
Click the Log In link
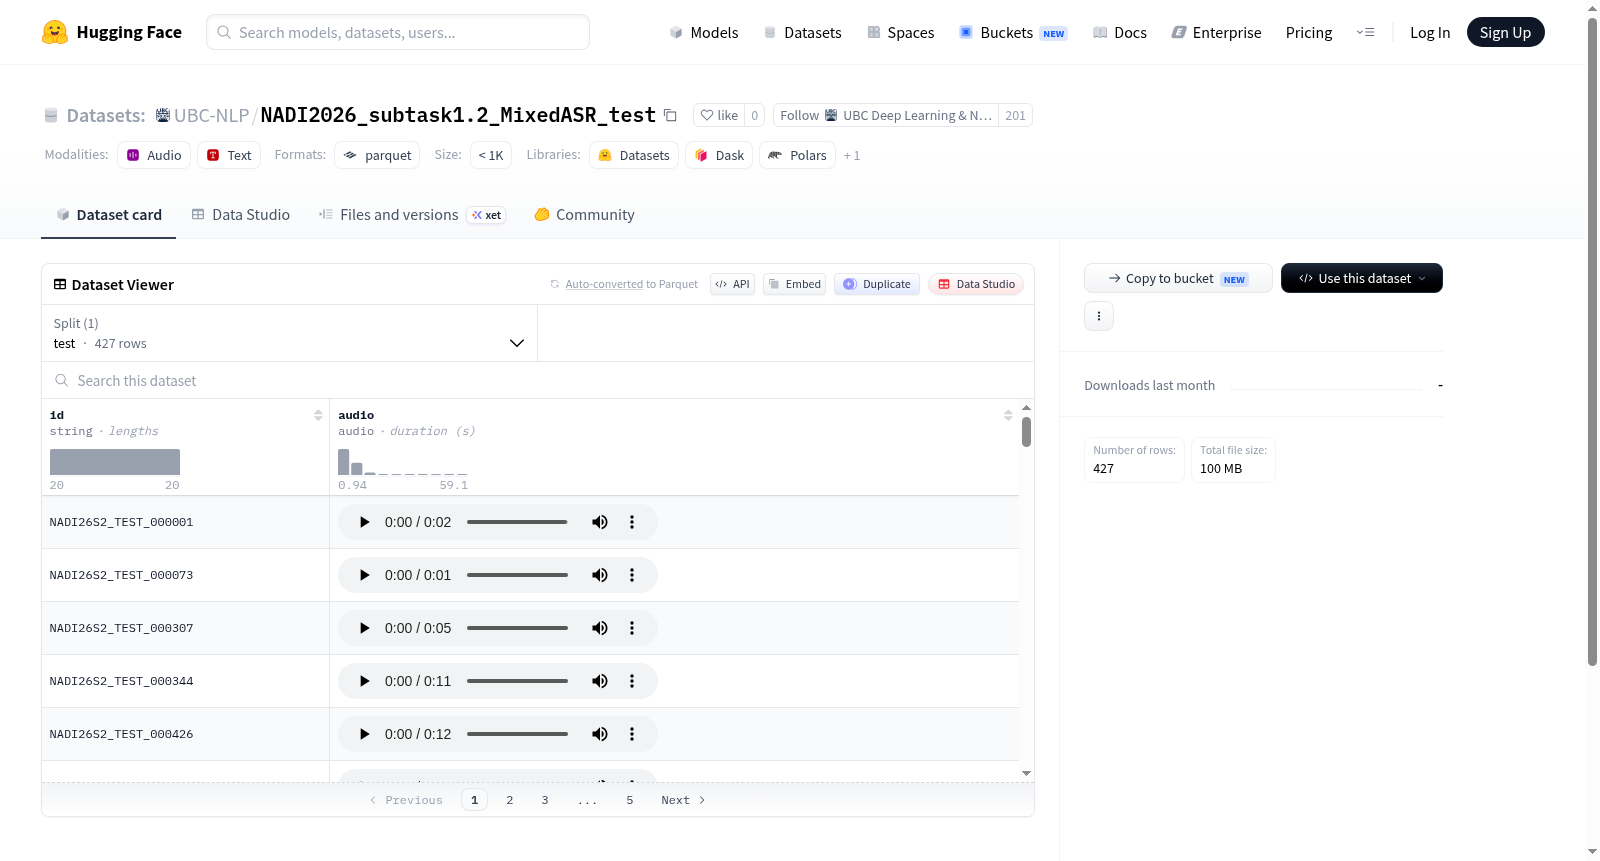click(1430, 32)
